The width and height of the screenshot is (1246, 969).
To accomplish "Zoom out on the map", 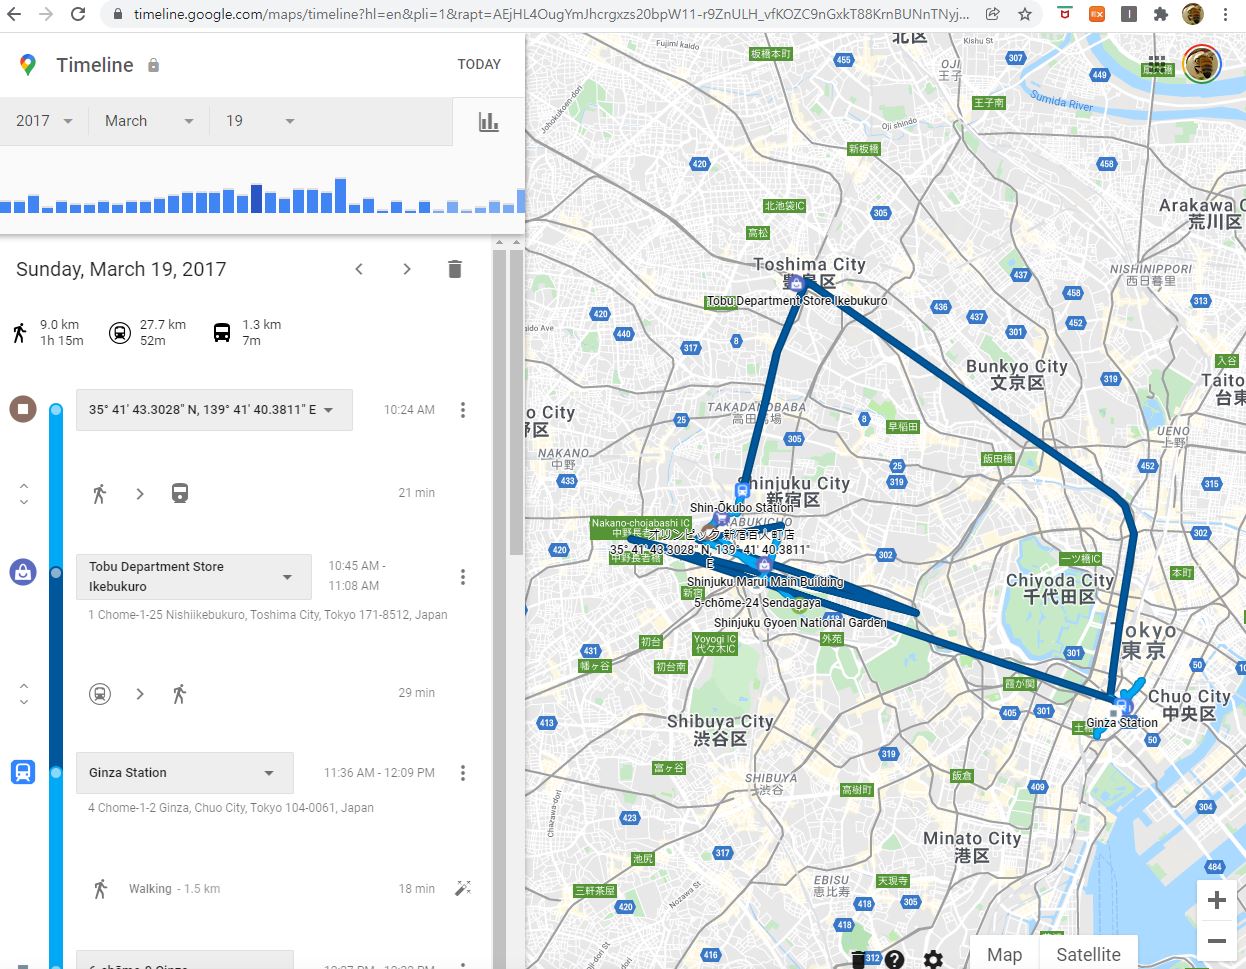I will [1216, 941].
